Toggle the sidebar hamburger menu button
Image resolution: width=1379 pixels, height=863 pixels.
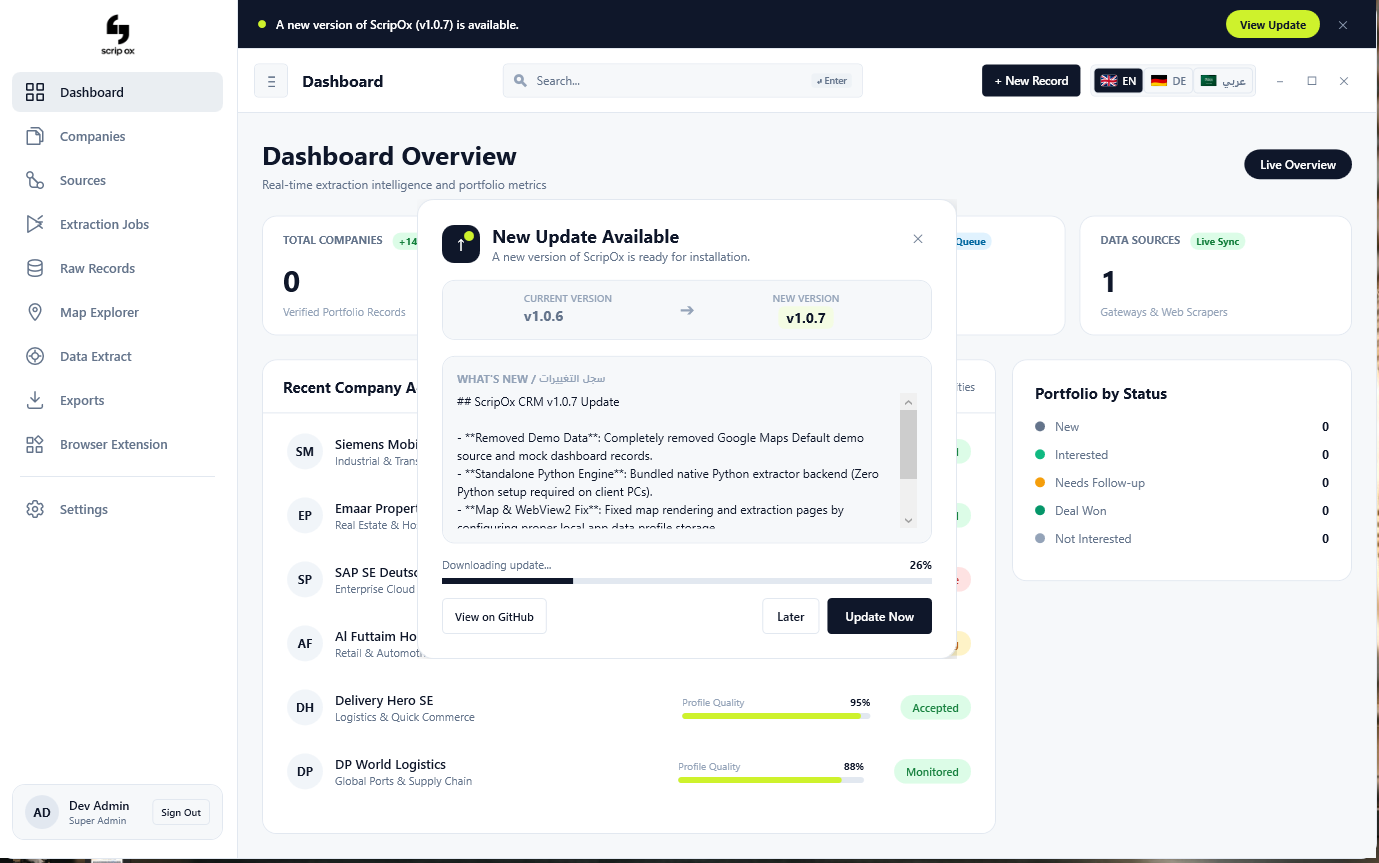pyautogui.click(x=271, y=81)
